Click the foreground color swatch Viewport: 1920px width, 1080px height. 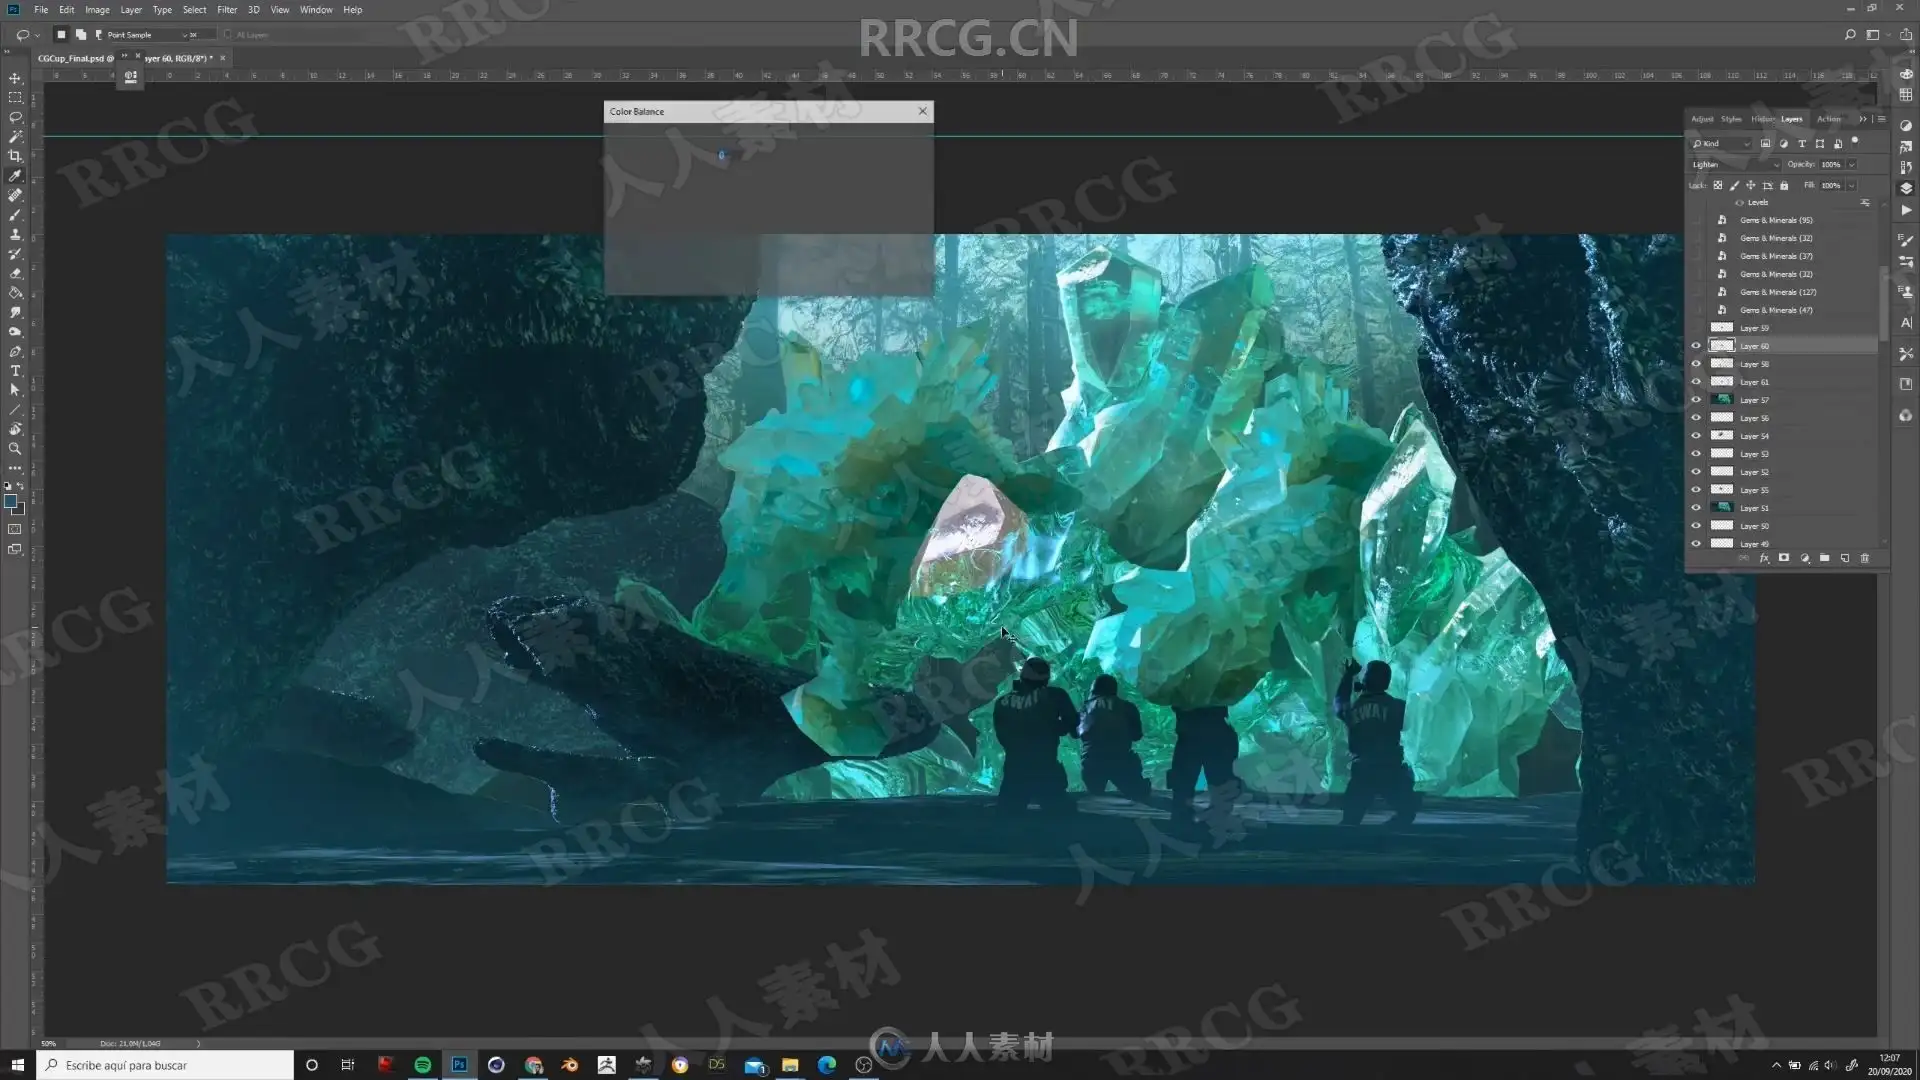[x=10, y=501]
